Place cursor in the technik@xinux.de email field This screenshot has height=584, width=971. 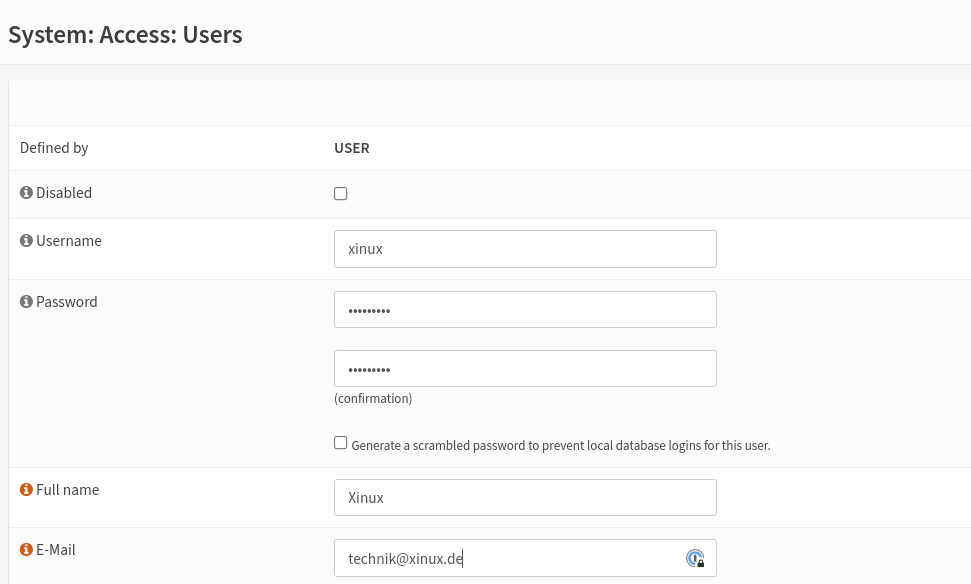pyautogui.click(x=510, y=558)
